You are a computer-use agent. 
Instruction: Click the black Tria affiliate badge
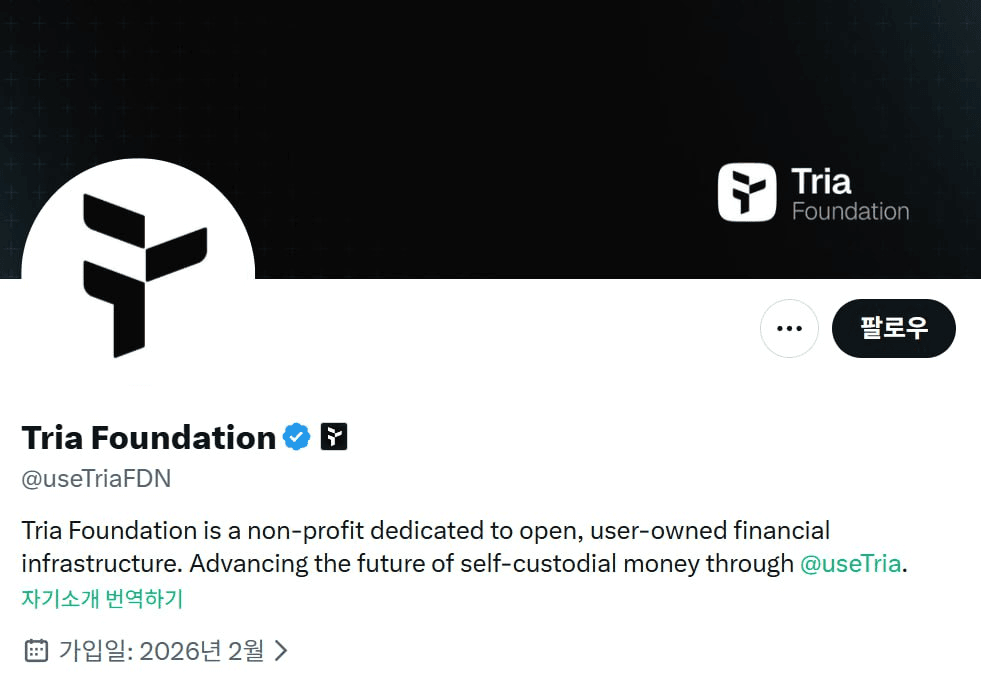point(334,437)
